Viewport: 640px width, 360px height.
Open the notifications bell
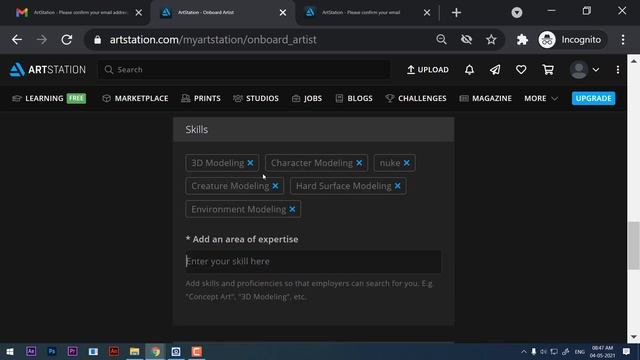[469, 70]
